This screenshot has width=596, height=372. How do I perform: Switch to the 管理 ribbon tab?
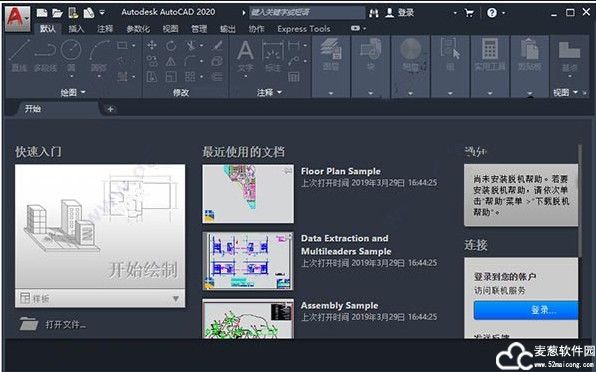[199, 29]
